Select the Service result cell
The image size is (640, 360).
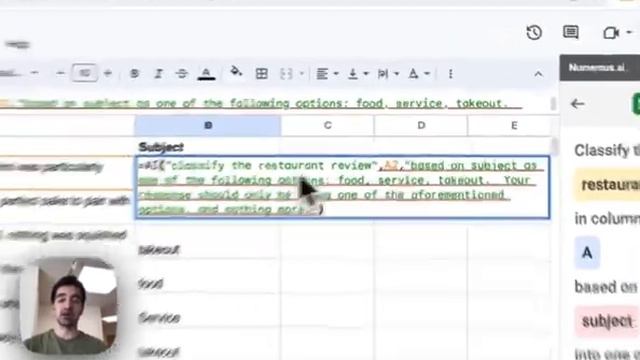(208, 318)
